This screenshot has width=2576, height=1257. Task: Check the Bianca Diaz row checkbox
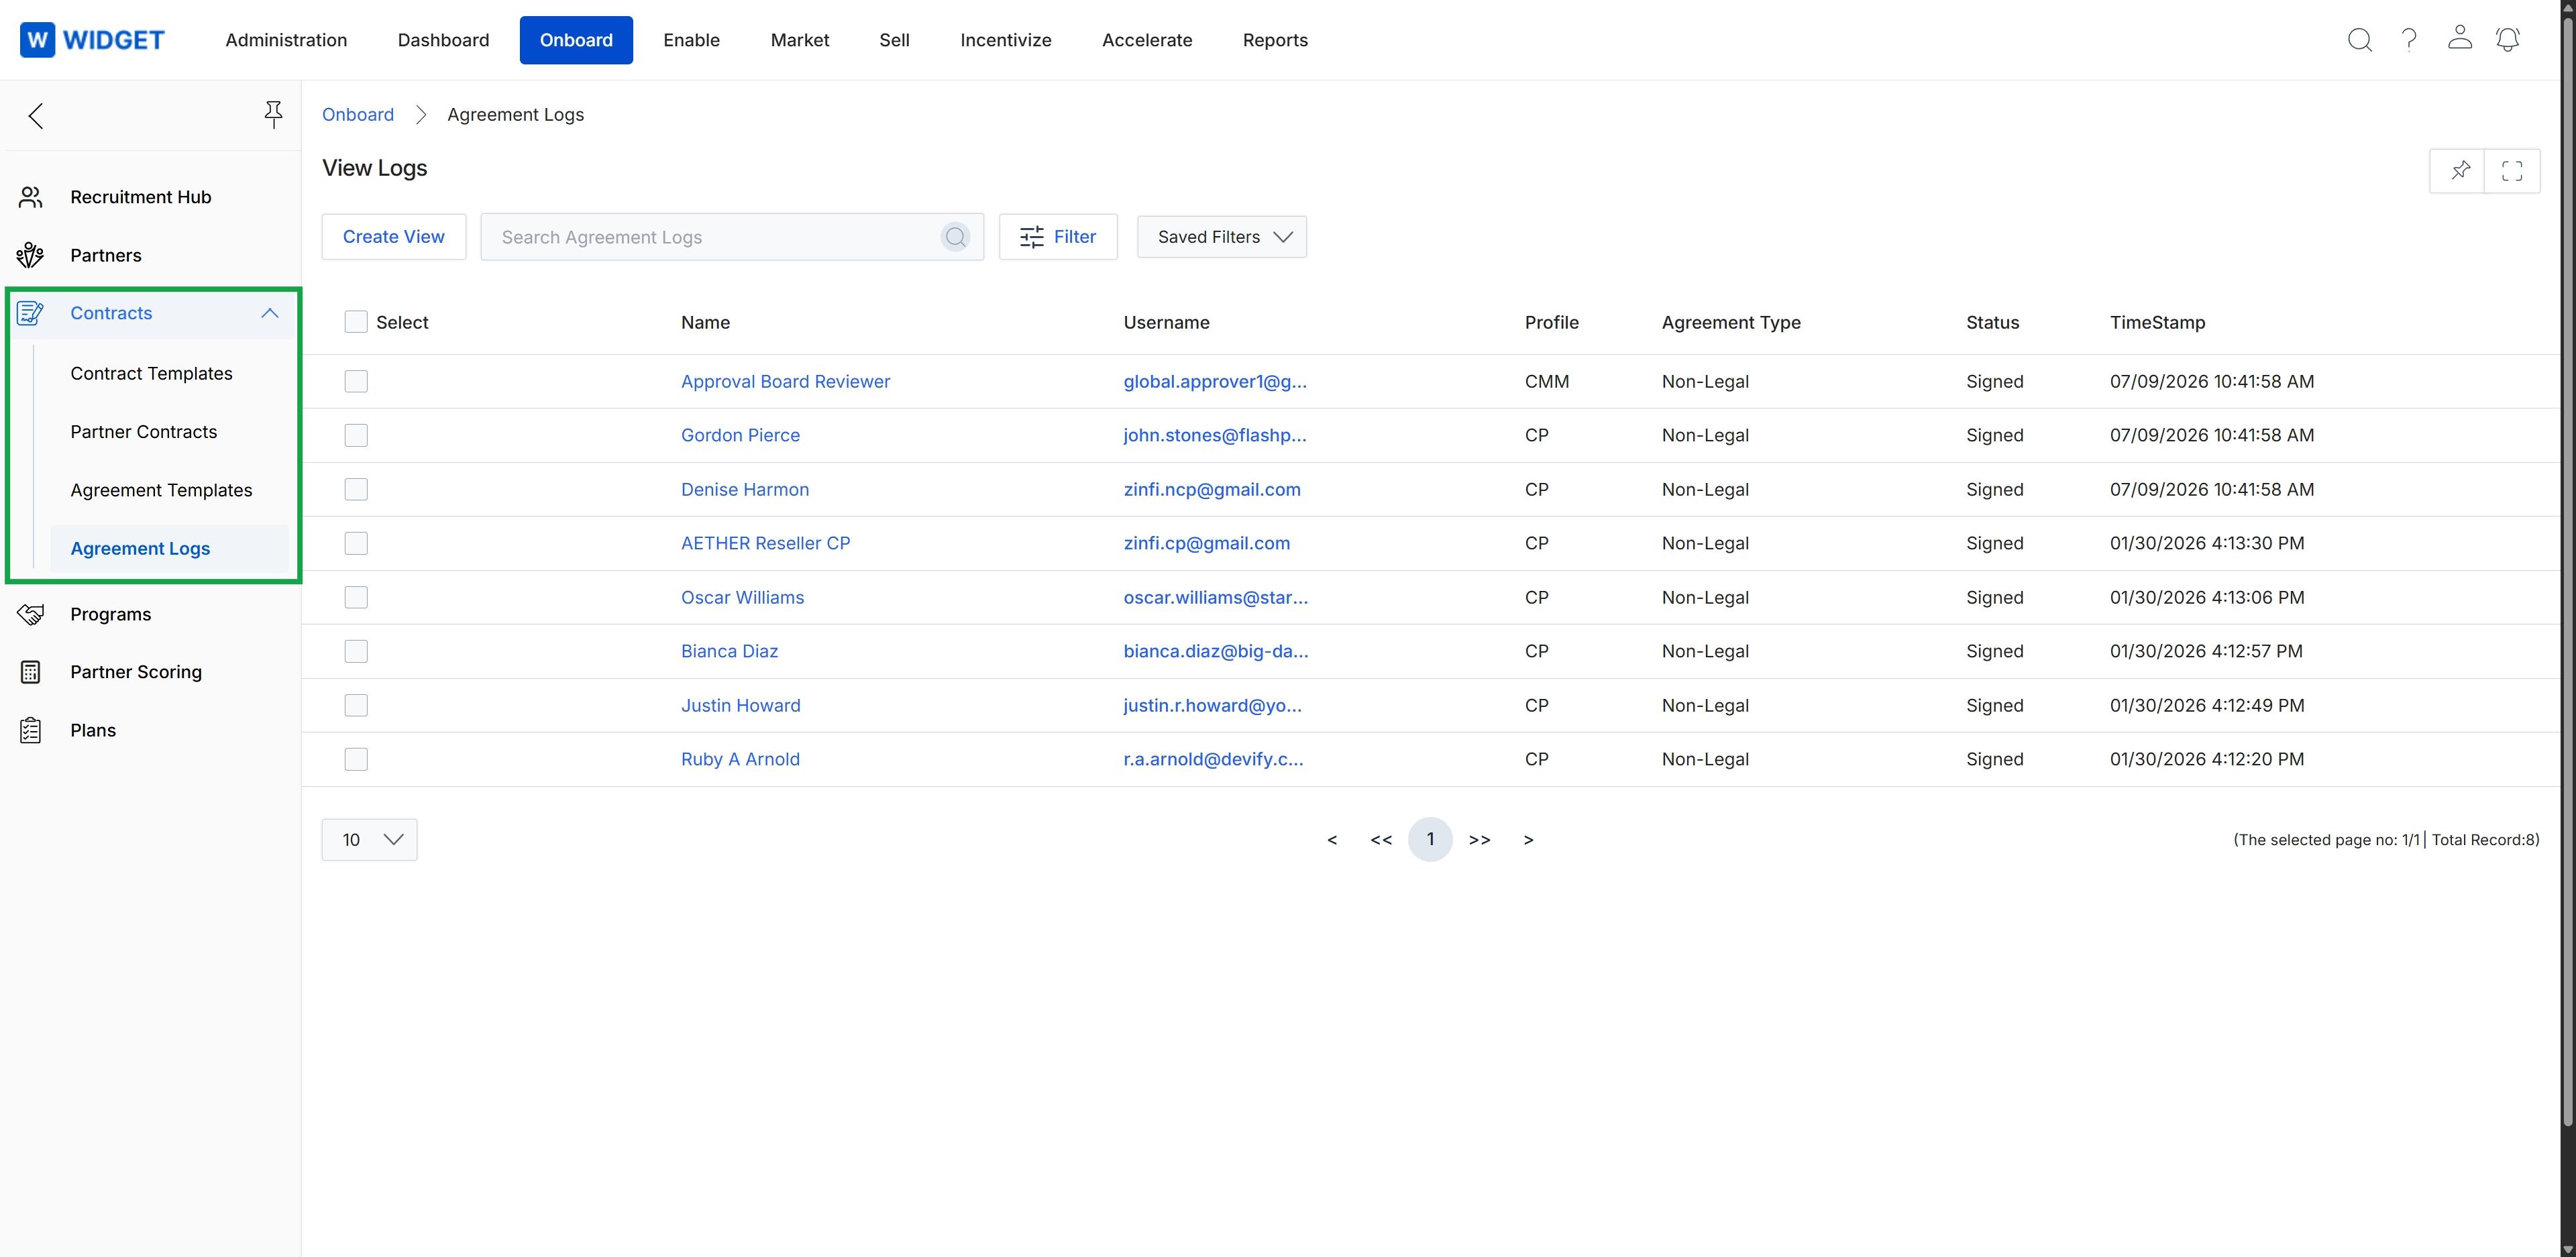pyautogui.click(x=356, y=651)
